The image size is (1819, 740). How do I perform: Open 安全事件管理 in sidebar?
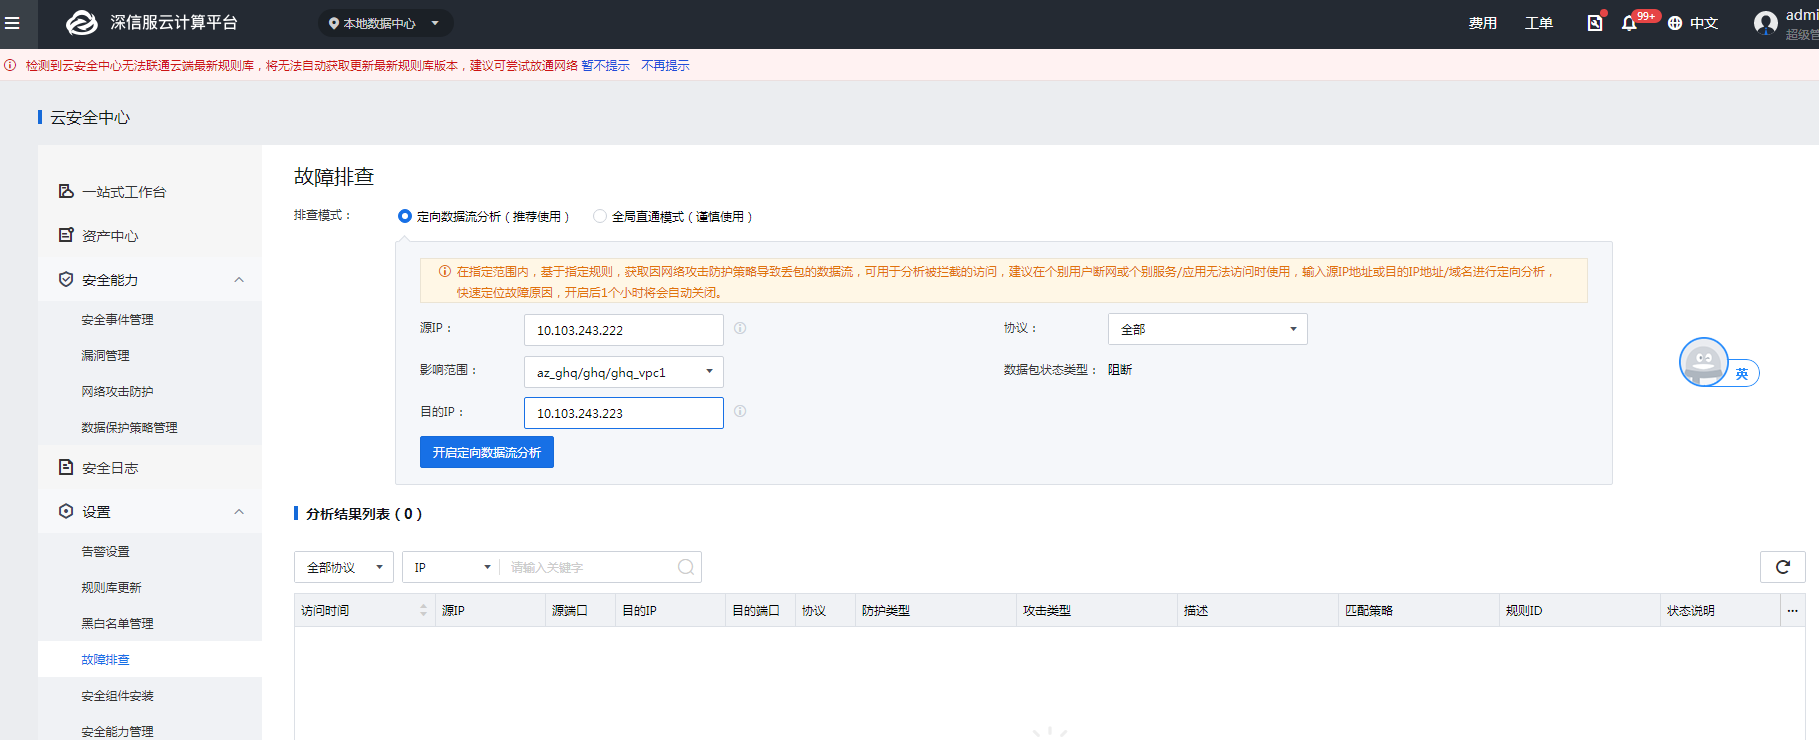pyautogui.click(x=117, y=320)
